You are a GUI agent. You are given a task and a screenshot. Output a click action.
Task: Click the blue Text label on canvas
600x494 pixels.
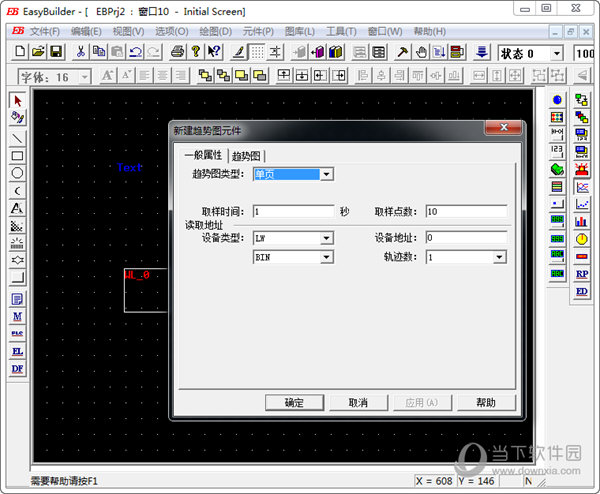[129, 168]
